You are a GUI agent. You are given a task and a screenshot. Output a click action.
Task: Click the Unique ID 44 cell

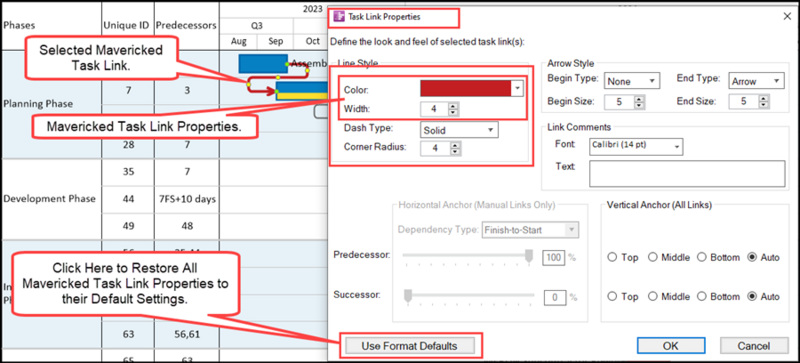click(x=127, y=199)
